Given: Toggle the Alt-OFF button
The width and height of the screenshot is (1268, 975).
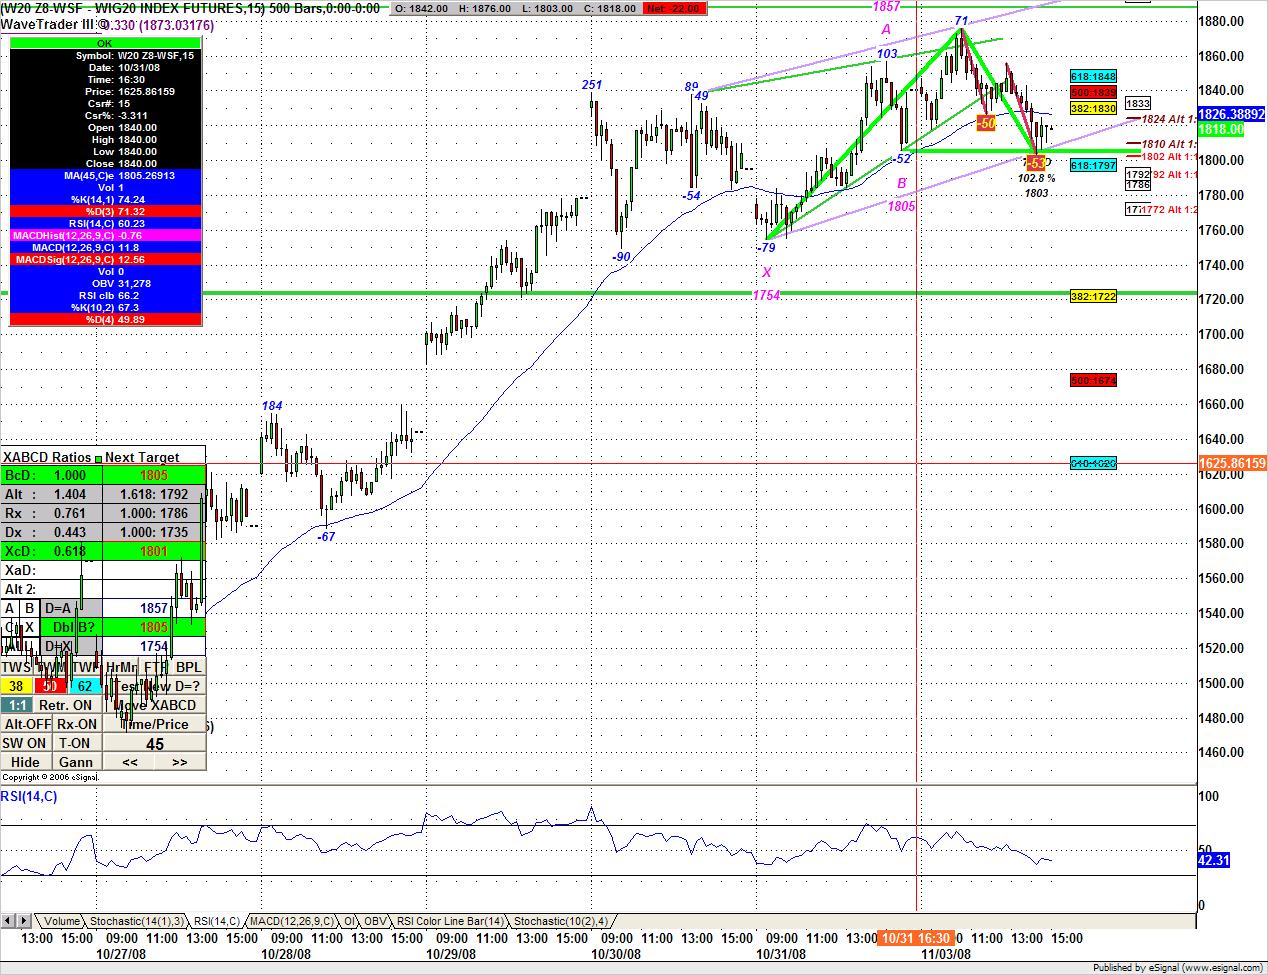Looking at the screenshot, I should pos(27,724).
